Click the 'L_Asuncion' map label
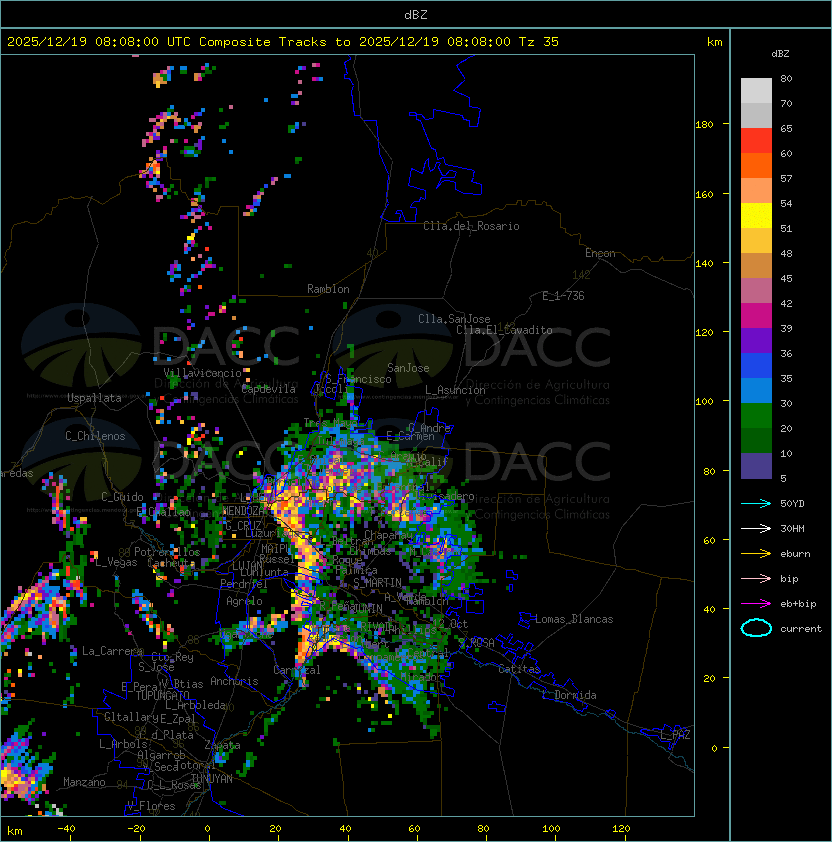Image resolution: width=832 pixels, height=842 pixels. [455, 390]
